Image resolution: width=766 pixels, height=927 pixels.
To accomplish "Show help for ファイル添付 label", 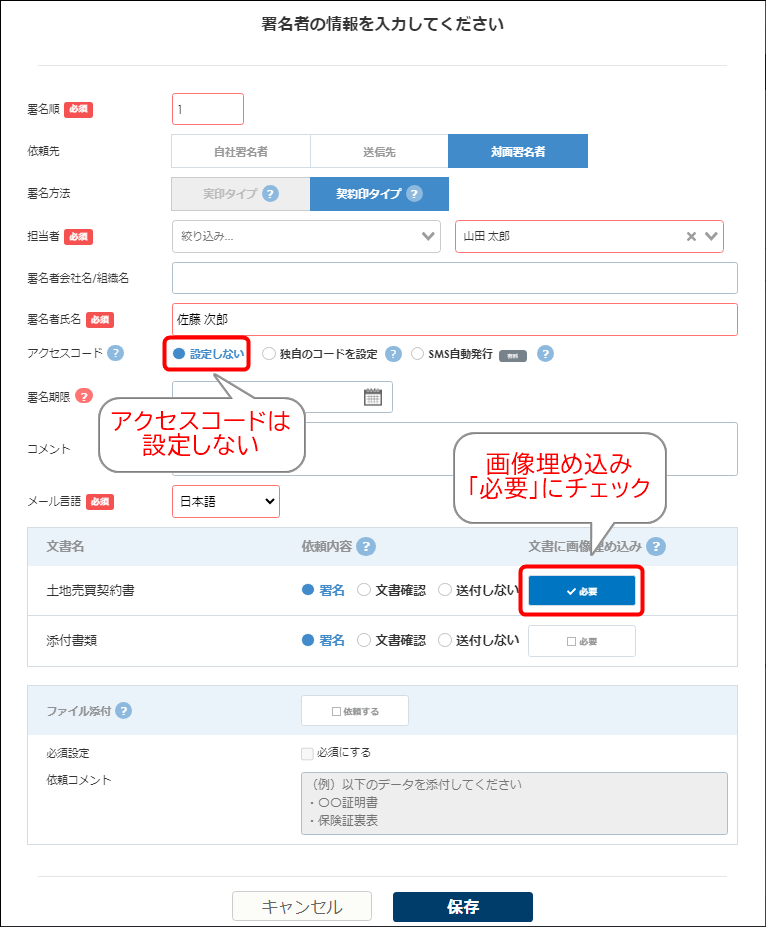I will pyautogui.click(x=124, y=711).
